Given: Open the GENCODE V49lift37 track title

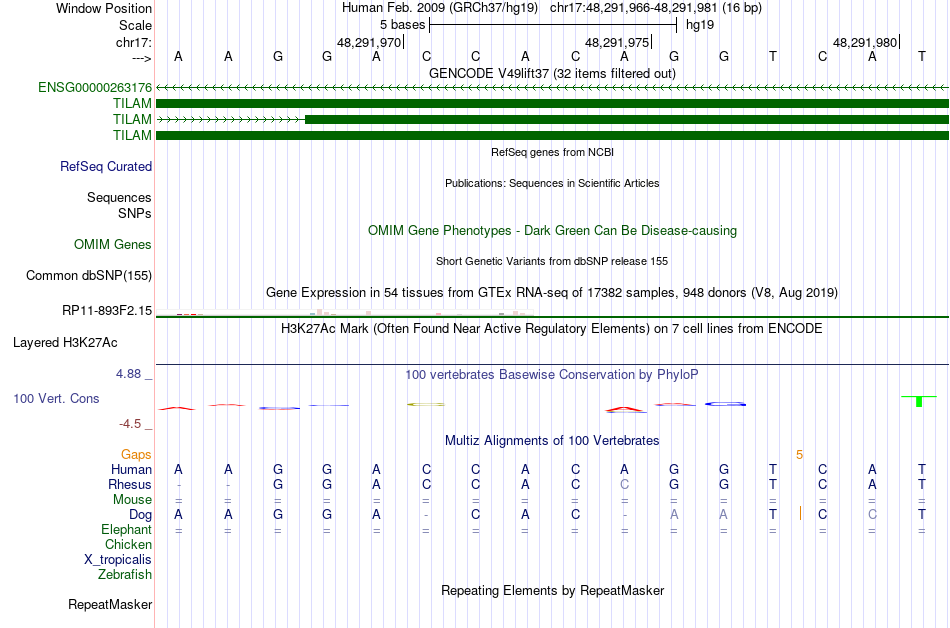Looking at the screenshot, I should (552, 73).
